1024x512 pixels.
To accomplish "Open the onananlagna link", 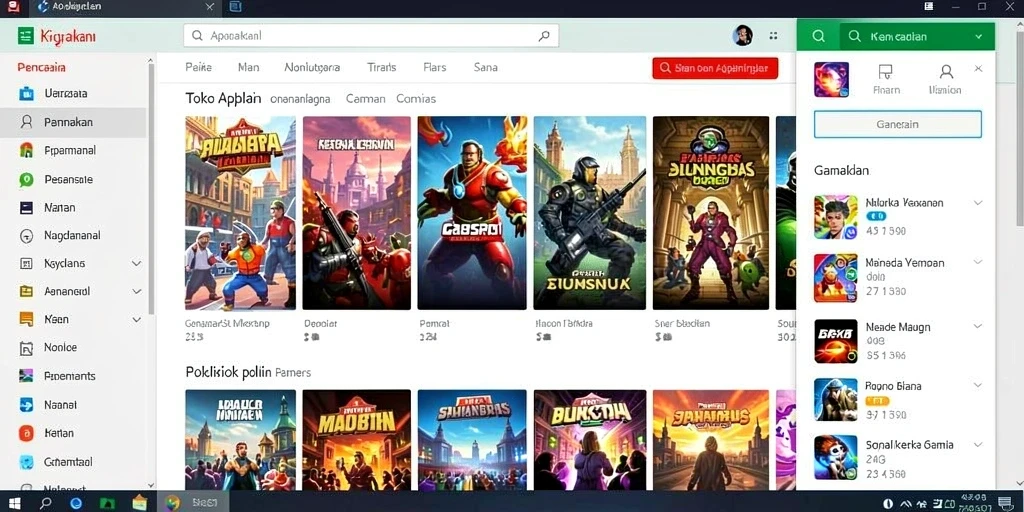I will 300,99.
